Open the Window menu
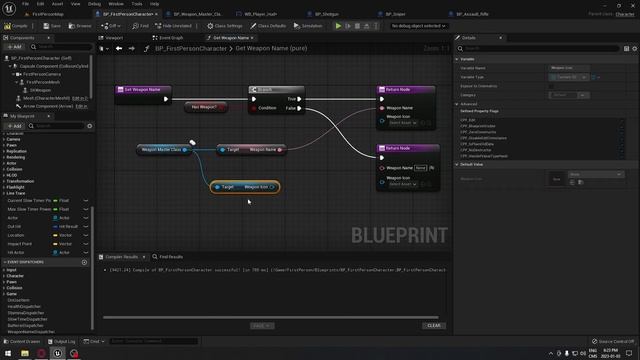Image resolution: width=640 pixels, height=360 pixels. (116, 4)
